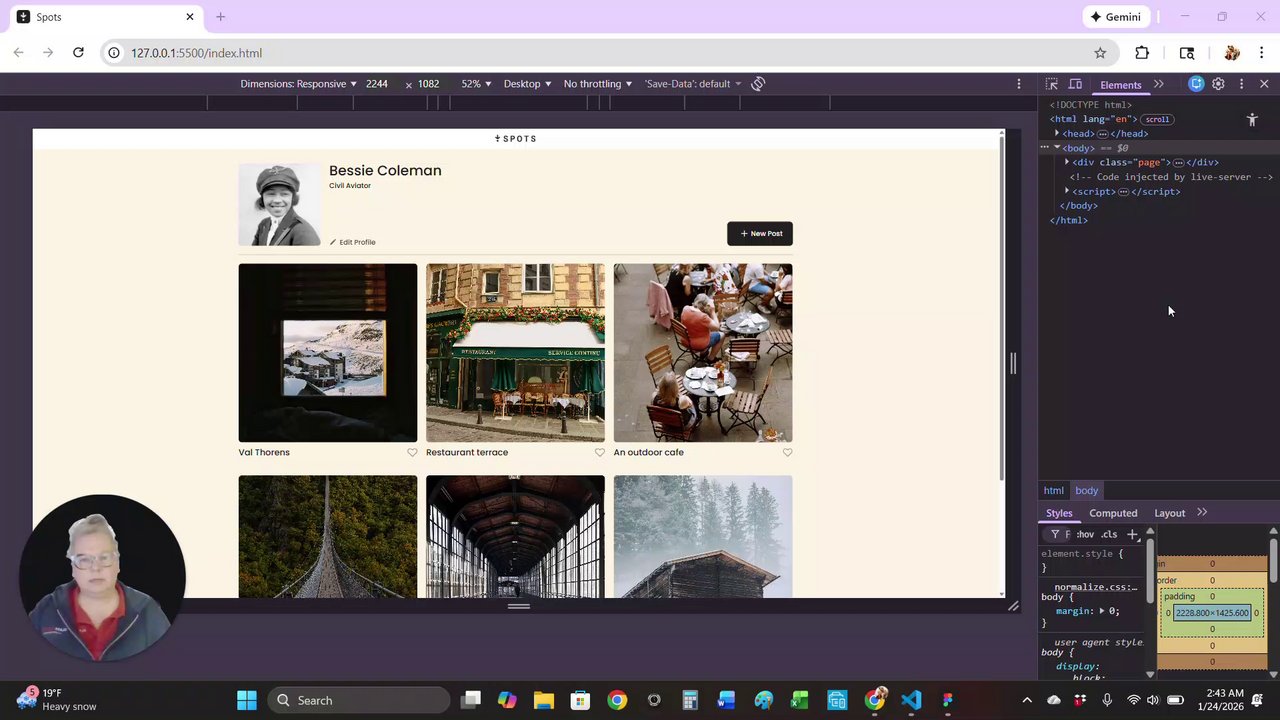Switch to the Layout tab
This screenshot has height=720, width=1280.
pos(1170,513)
